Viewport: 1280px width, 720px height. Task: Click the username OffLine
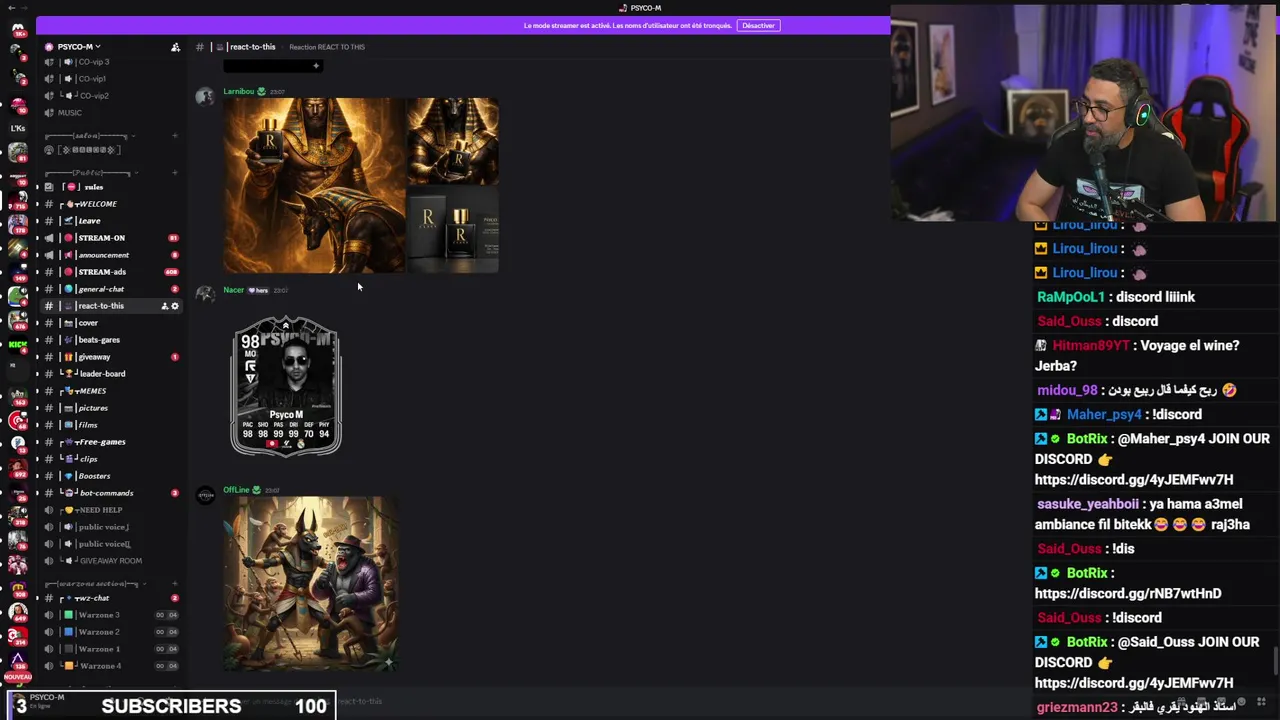pos(236,490)
